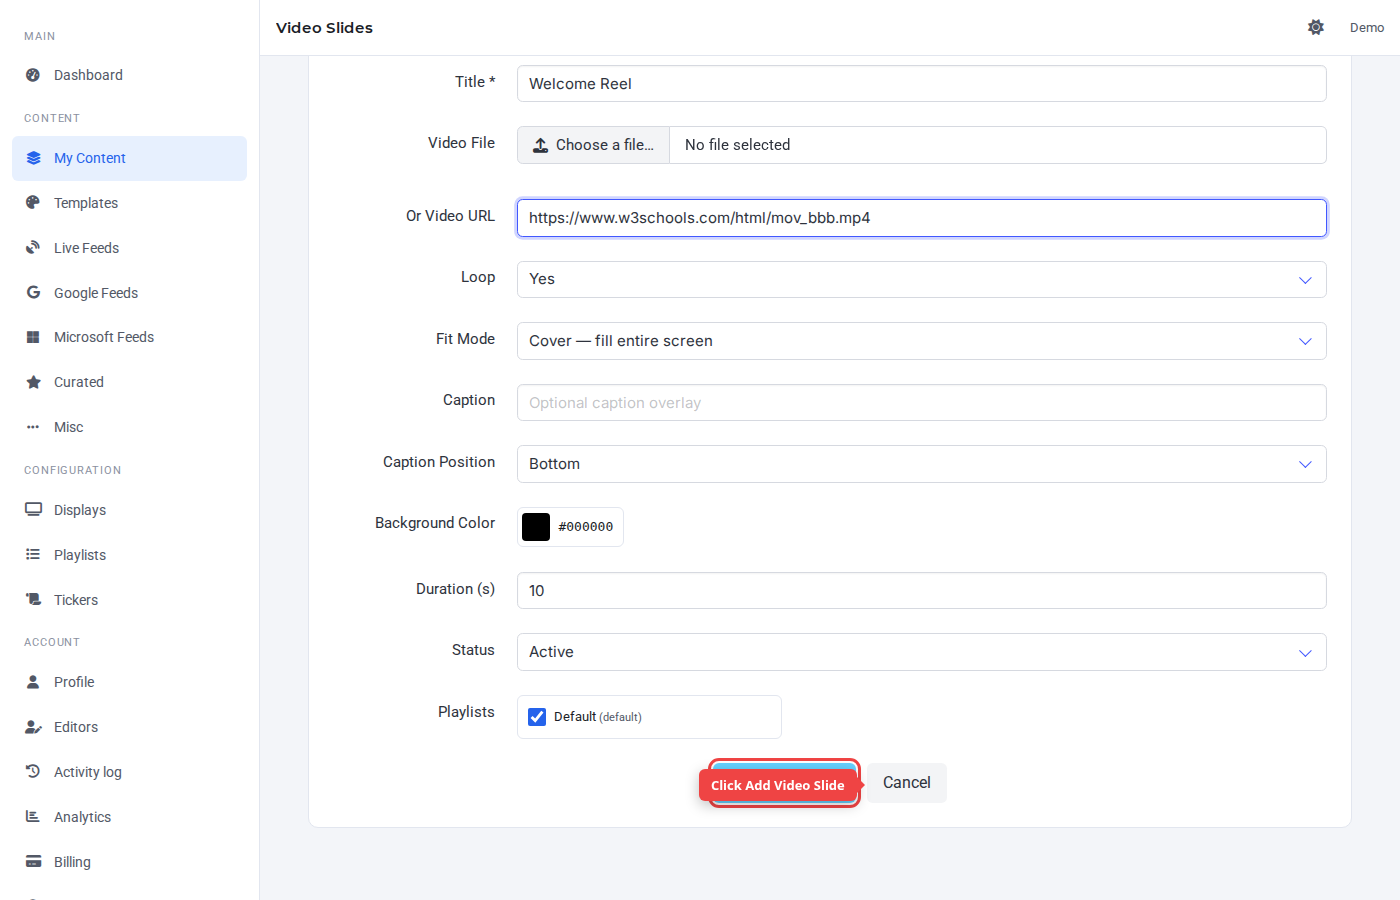Navigate to Live Feeds

(x=129, y=248)
